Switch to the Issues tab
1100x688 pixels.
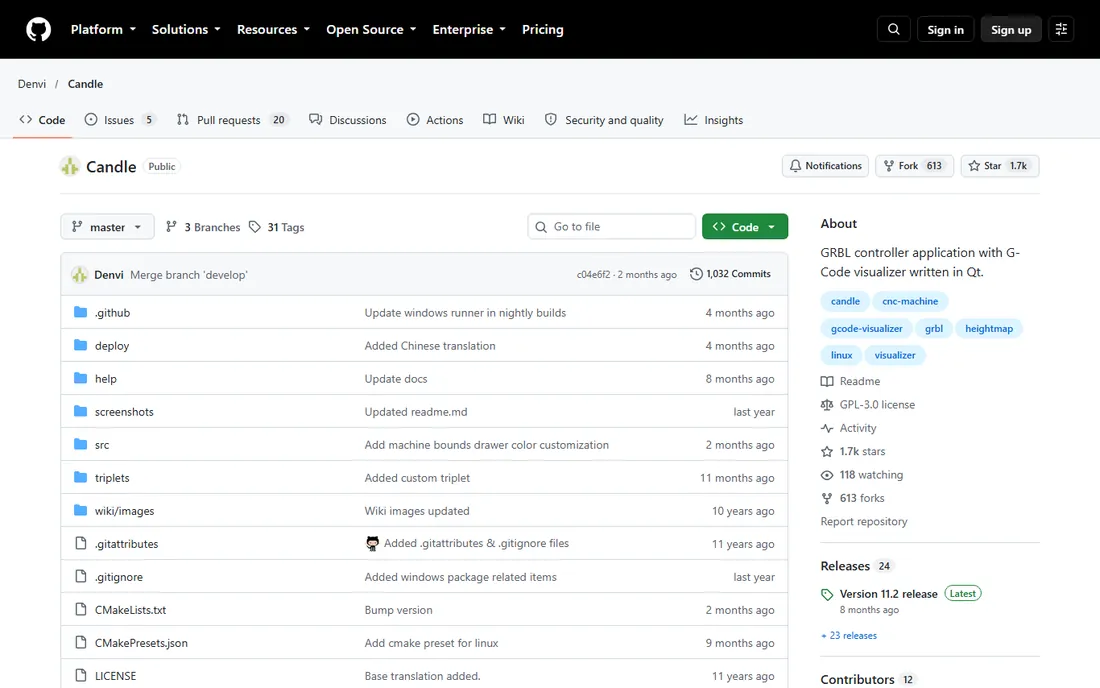120,120
